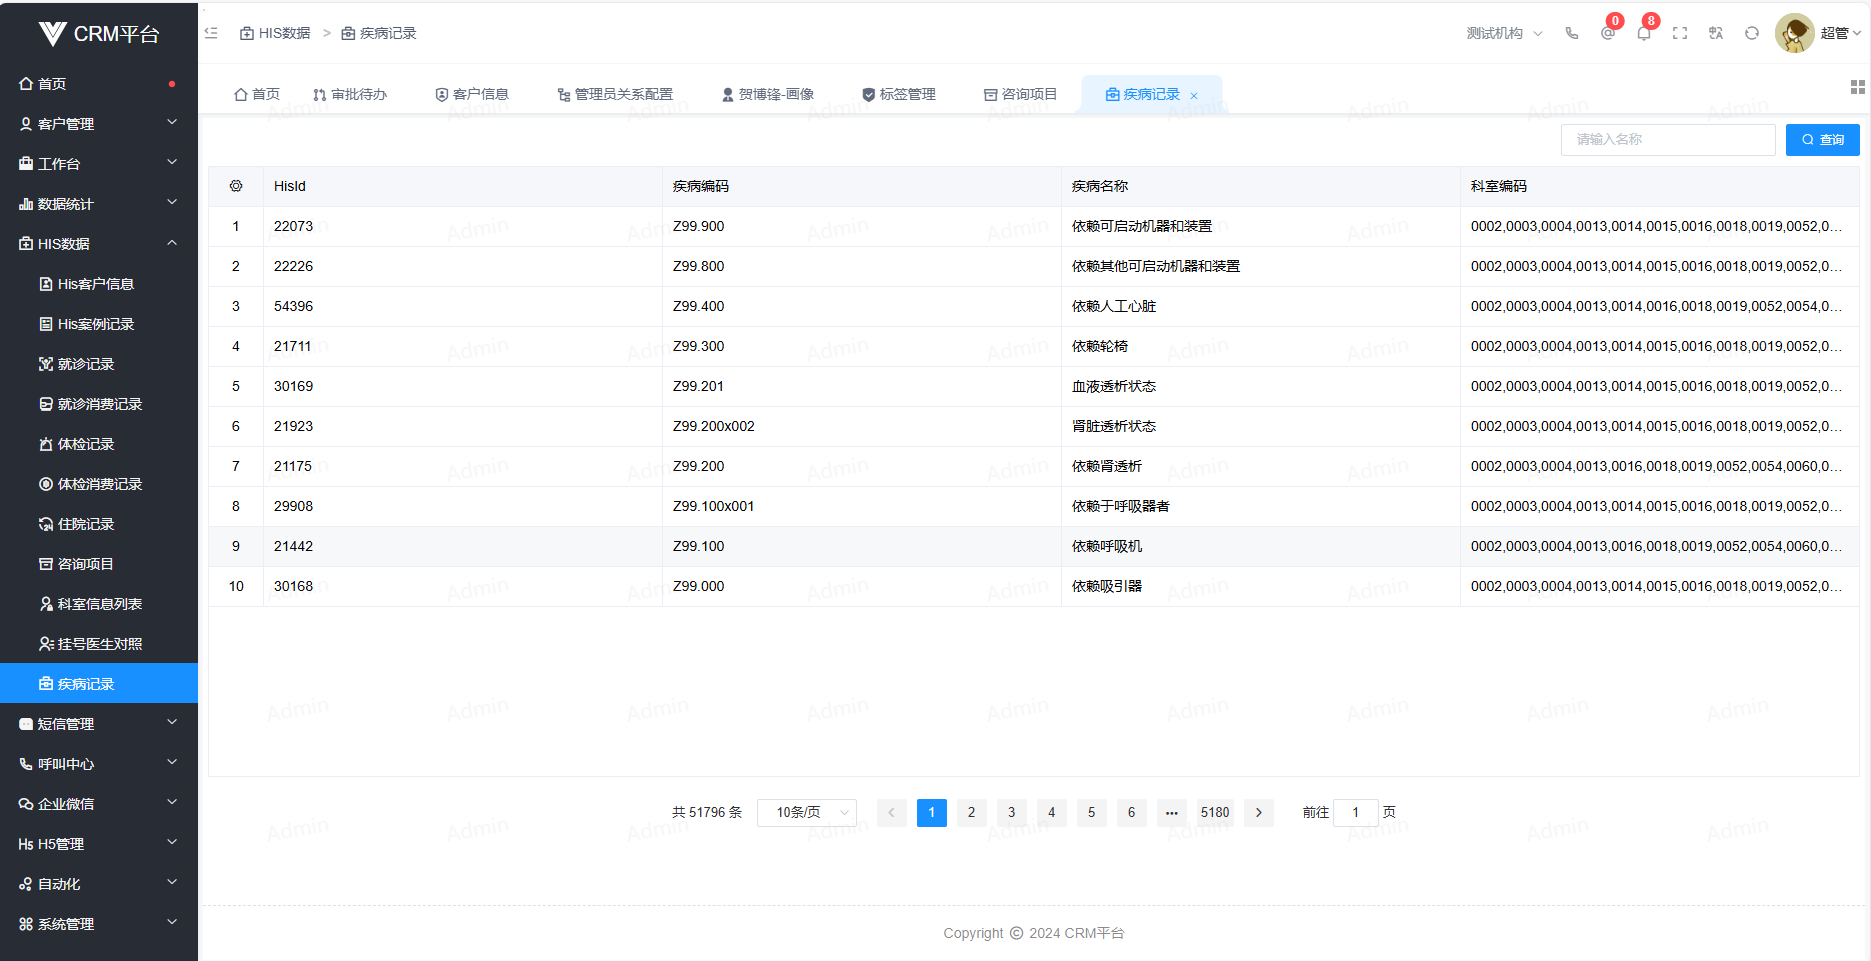Click the table column settings gear icon
The image size is (1871, 961).
pyautogui.click(x=236, y=186)
